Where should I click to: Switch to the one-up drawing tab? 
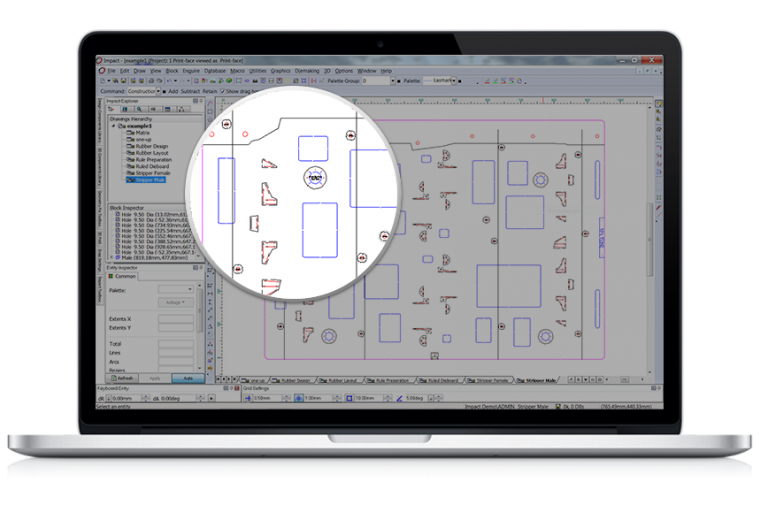254,380
